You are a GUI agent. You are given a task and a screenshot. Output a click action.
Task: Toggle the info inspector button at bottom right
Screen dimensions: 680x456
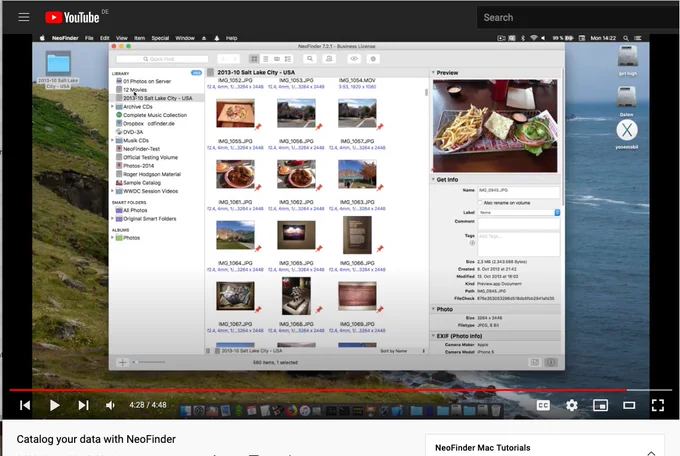click(551, 362)
